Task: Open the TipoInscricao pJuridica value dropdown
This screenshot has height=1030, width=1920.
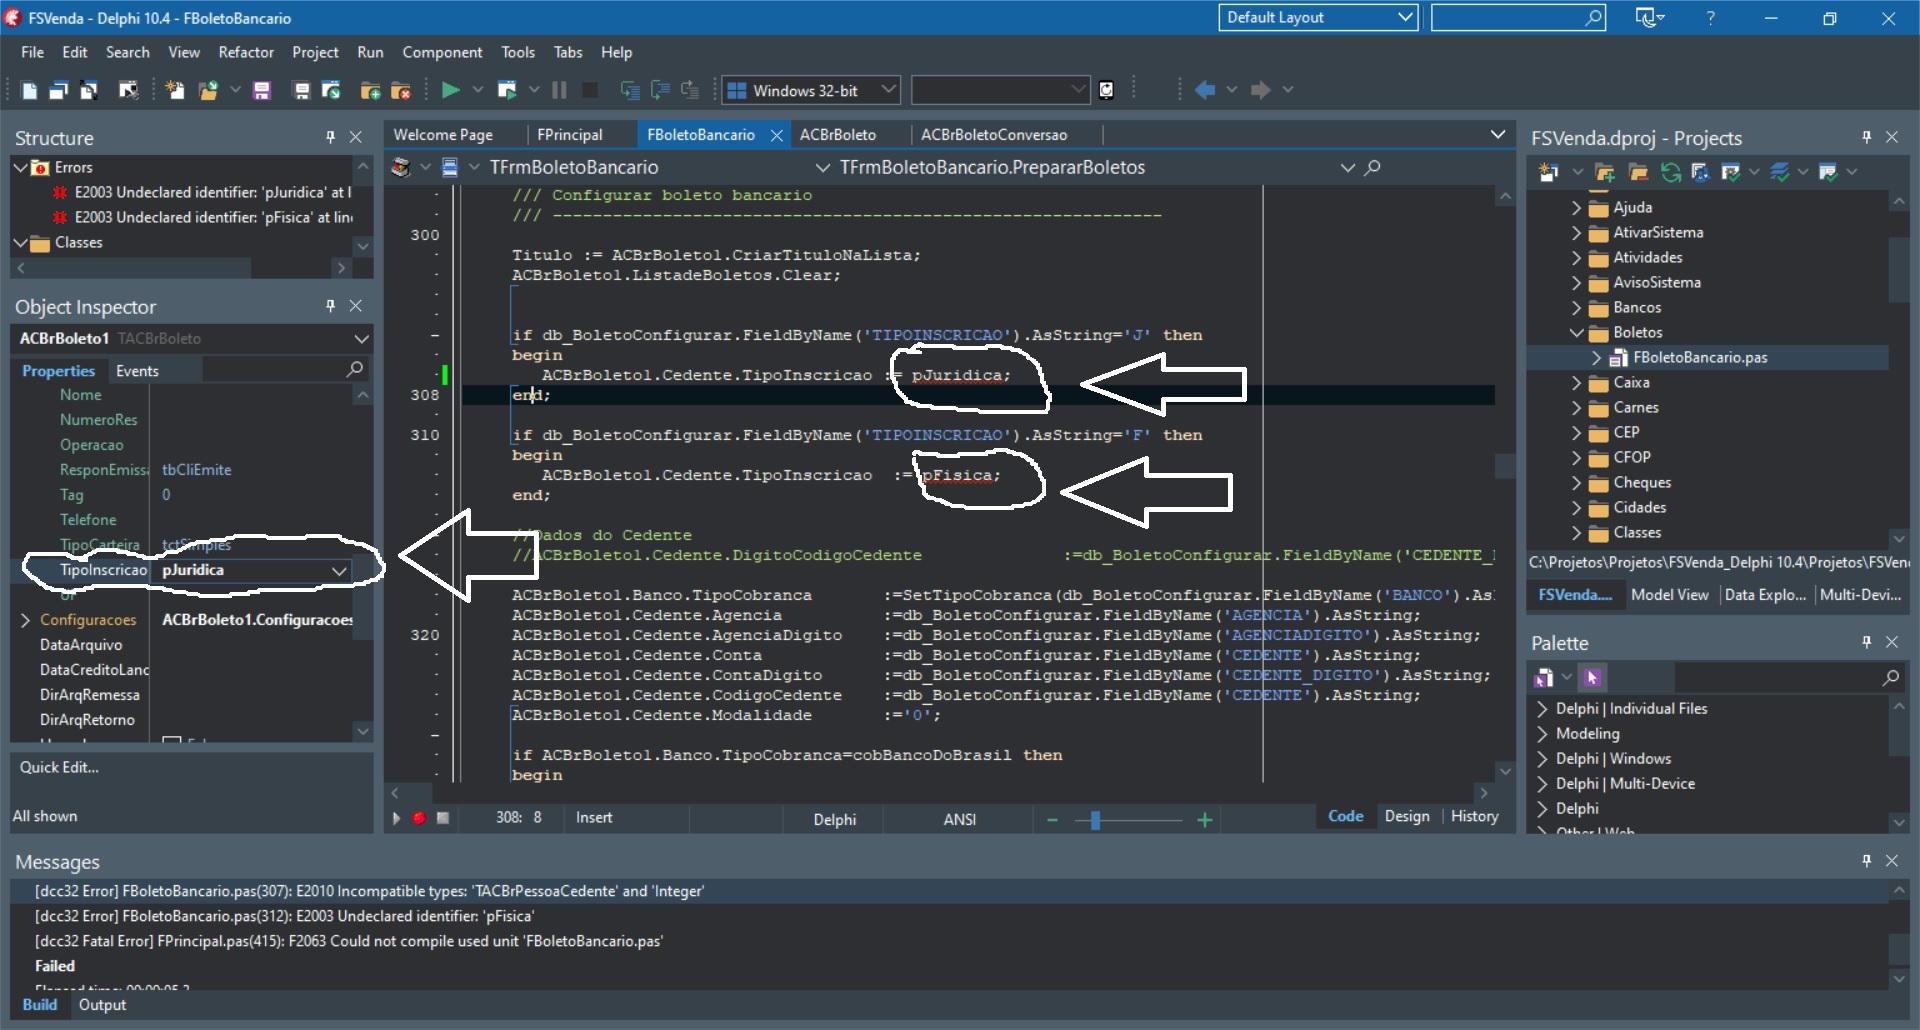Action: pos(339,570)
